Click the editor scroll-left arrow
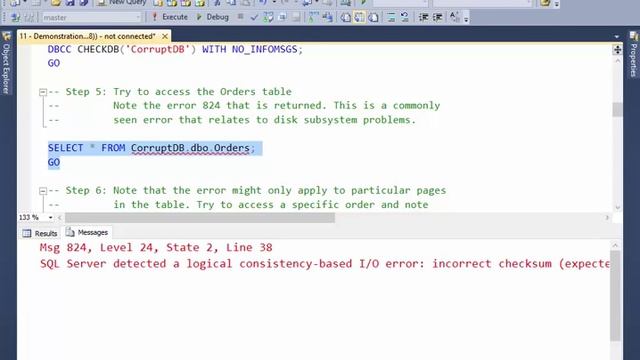The height and width of the screenshot is (360, 640). coord(60,218)
